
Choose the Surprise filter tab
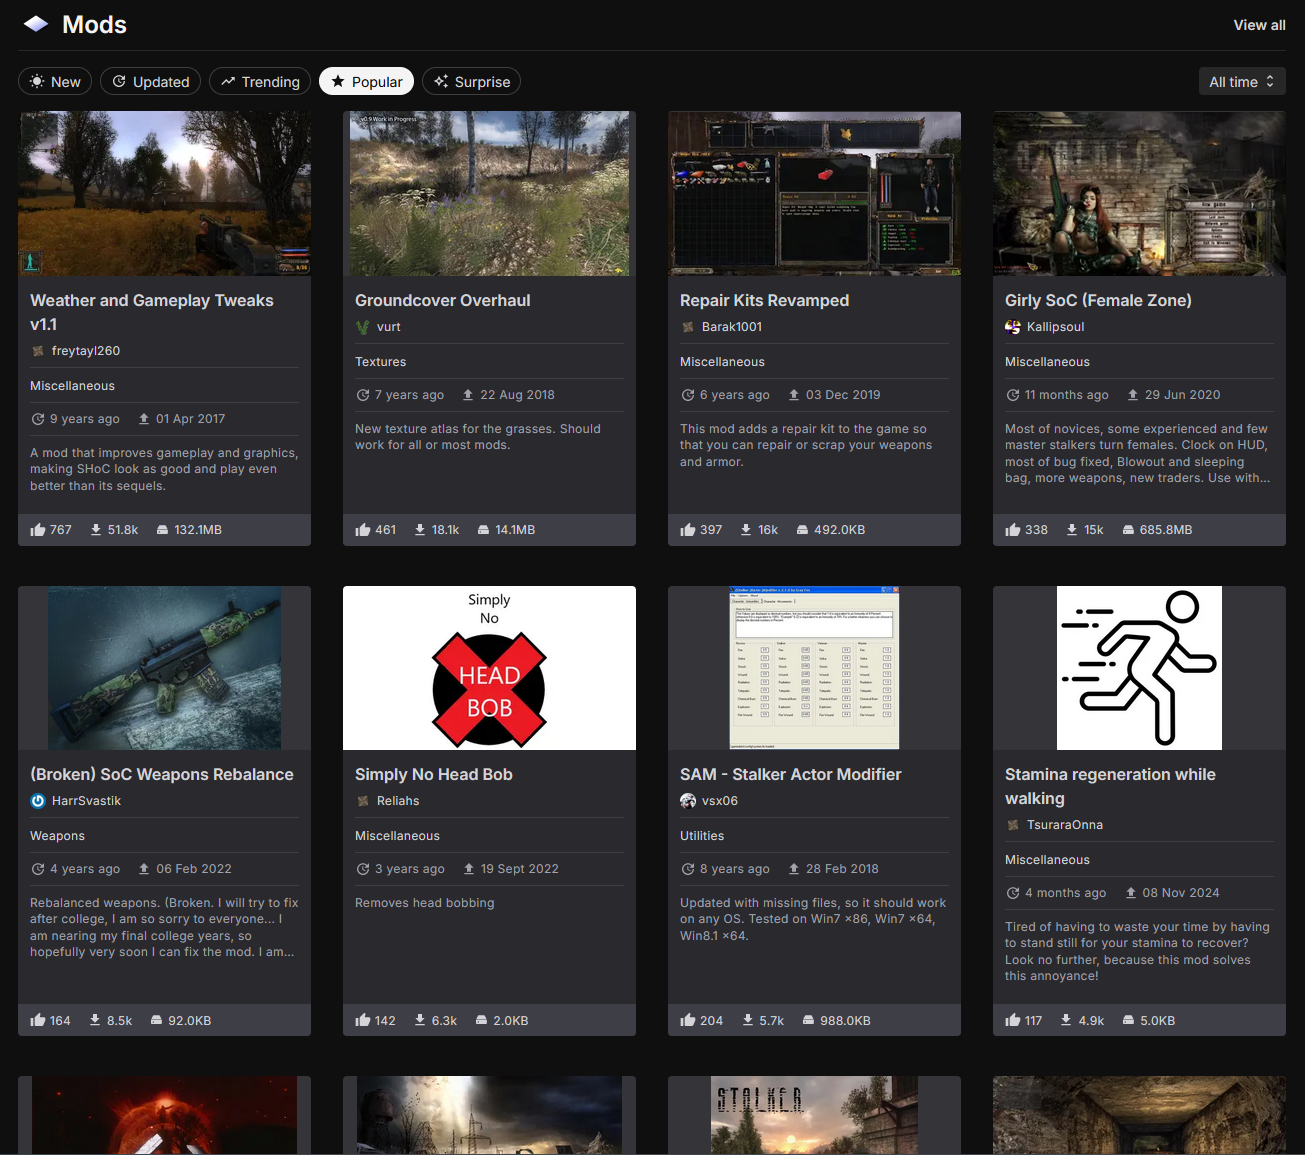click(x=471, y=82)
